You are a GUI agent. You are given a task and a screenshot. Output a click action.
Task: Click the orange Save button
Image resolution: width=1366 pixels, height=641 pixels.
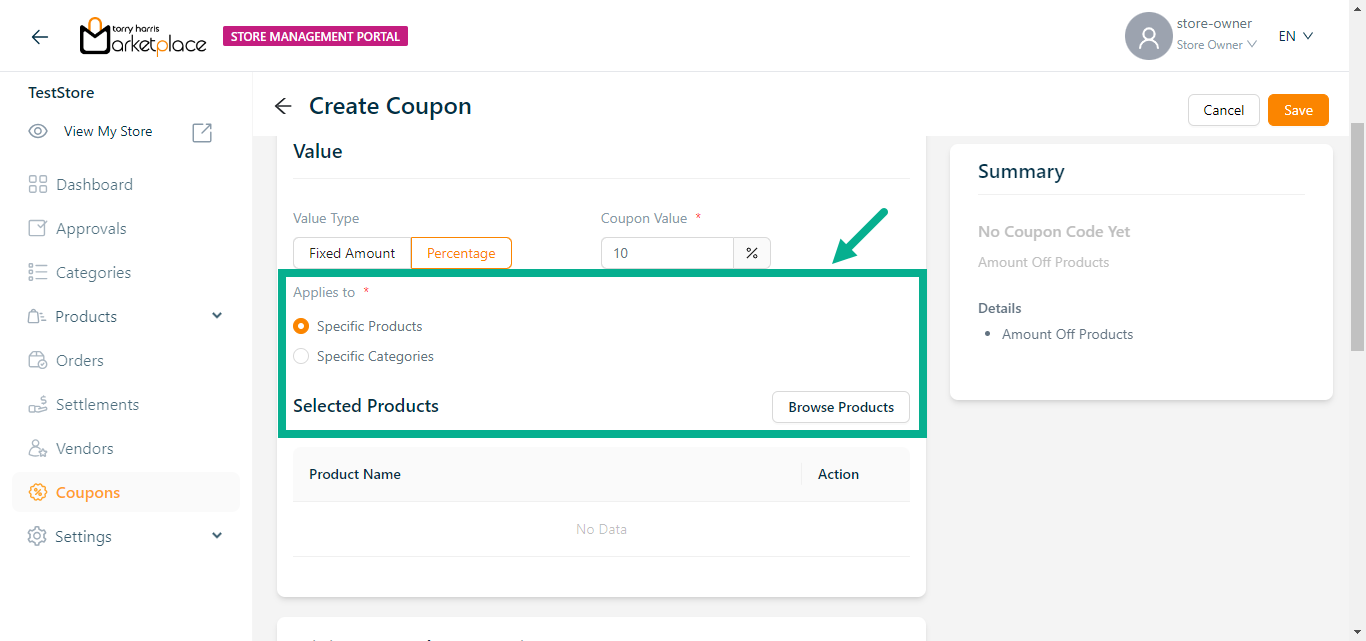click(1298, 110)
